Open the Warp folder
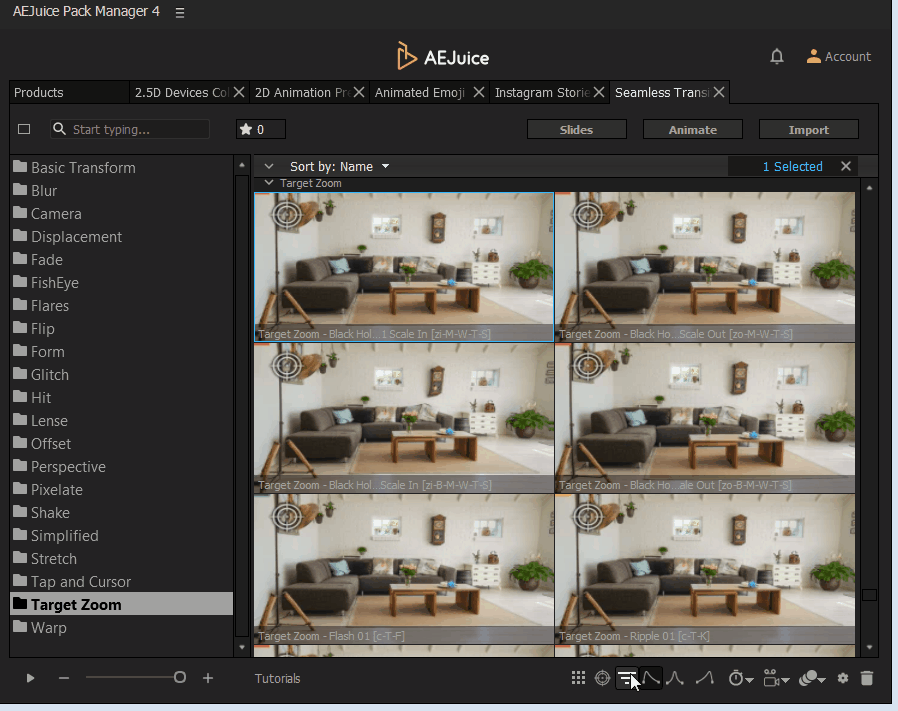 click(121, 627)
